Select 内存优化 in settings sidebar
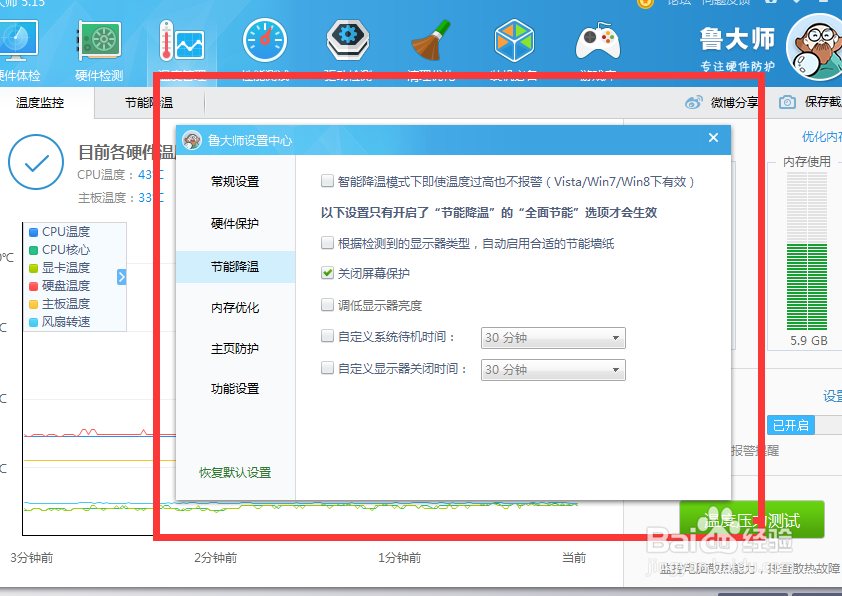This screenshot has height=596, width=842. [x=235, y=308]
